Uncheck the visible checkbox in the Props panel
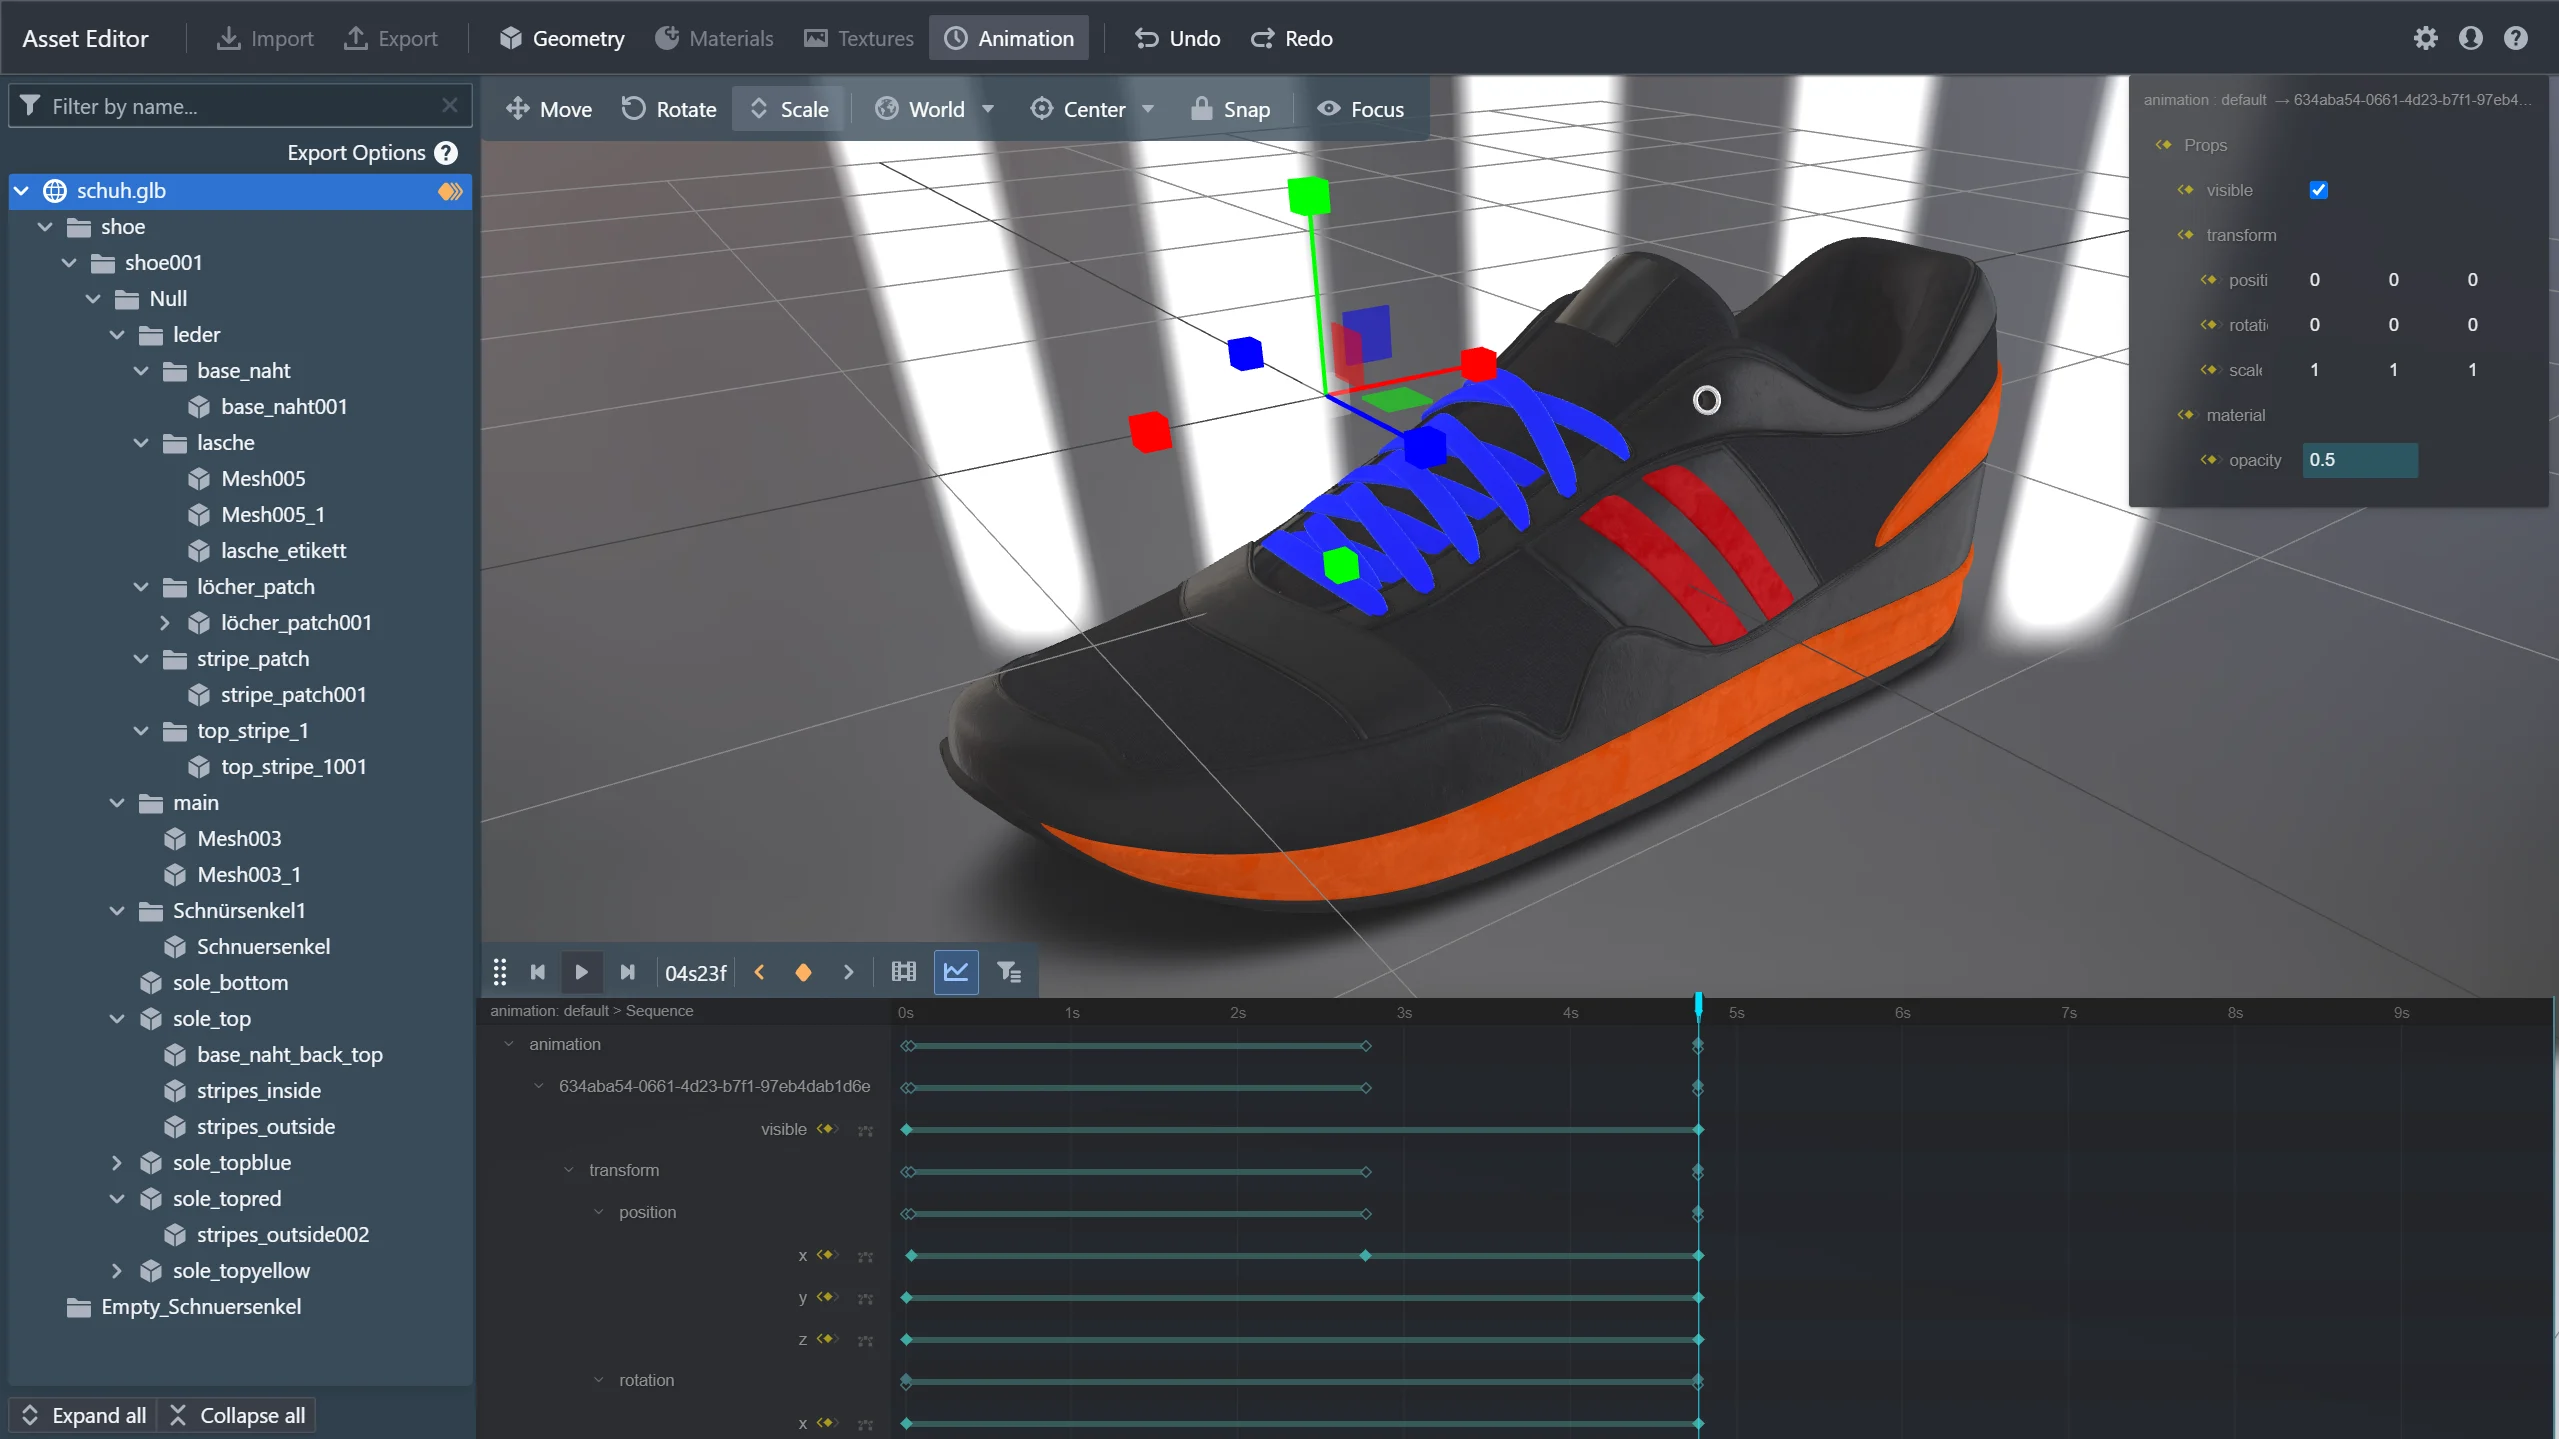The height and width of the screenshot is (1439, 2559). coord(2318,189)
